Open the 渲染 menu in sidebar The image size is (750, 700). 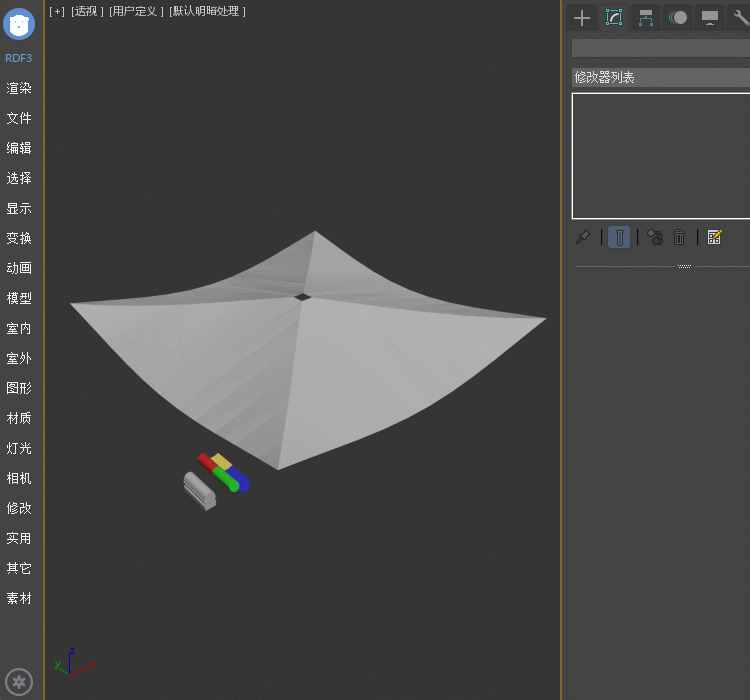[x=19, y=88]
